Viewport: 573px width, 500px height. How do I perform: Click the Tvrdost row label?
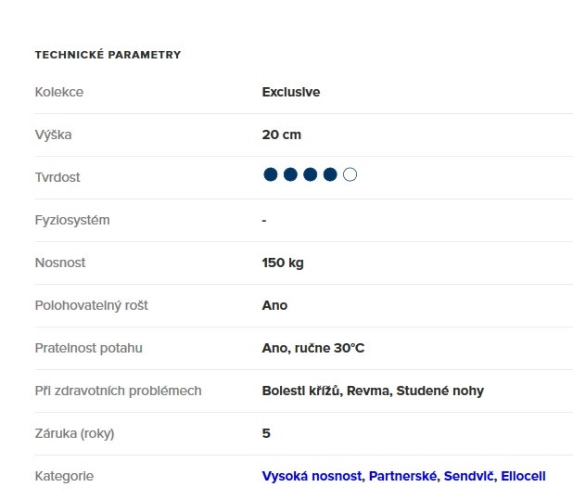[x=57, y=177]
